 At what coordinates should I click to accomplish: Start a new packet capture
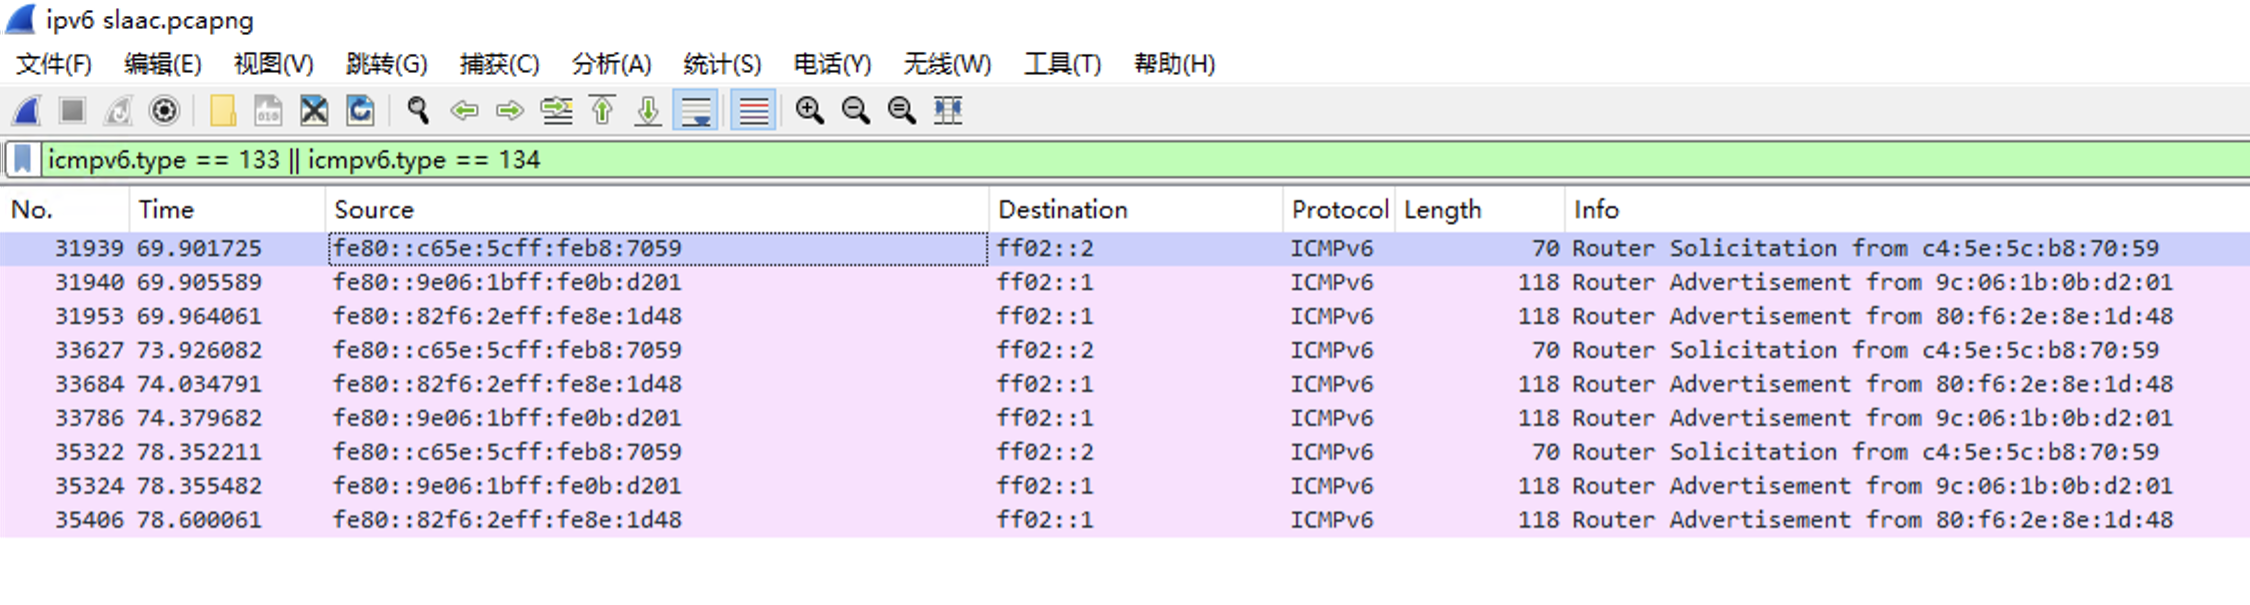26,110
